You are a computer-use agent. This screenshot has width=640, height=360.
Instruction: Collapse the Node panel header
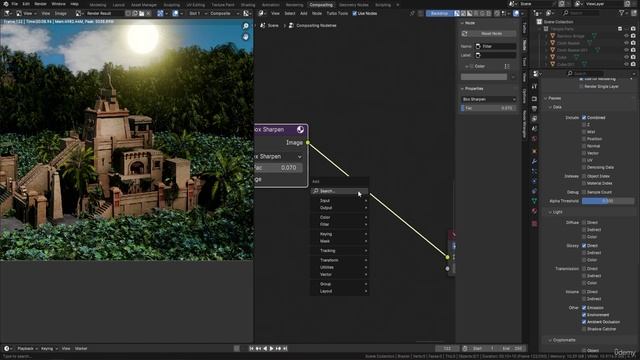click(x=469, y=23)
